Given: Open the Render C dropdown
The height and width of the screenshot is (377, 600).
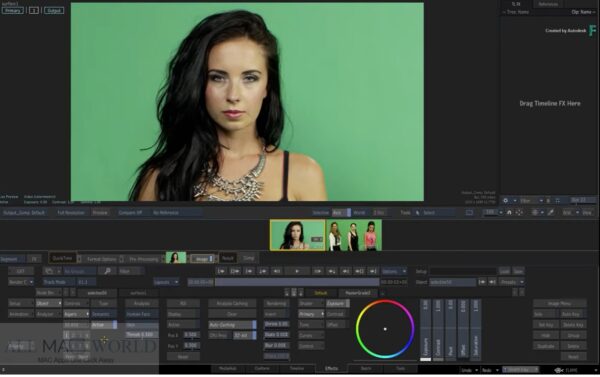Looking at the screenshot, I should pyautogui.click(x=21, y=282).
